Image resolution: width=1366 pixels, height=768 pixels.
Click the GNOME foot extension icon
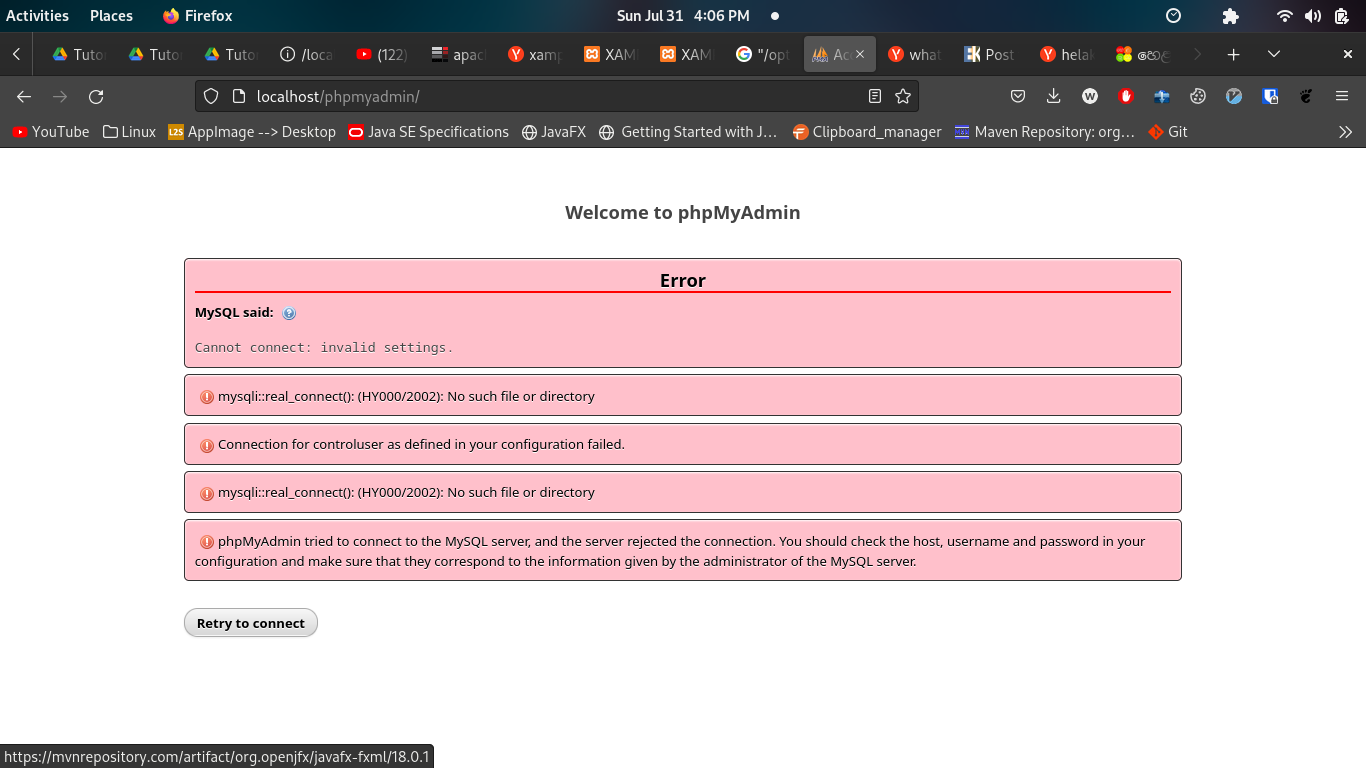click(1306, 96)
